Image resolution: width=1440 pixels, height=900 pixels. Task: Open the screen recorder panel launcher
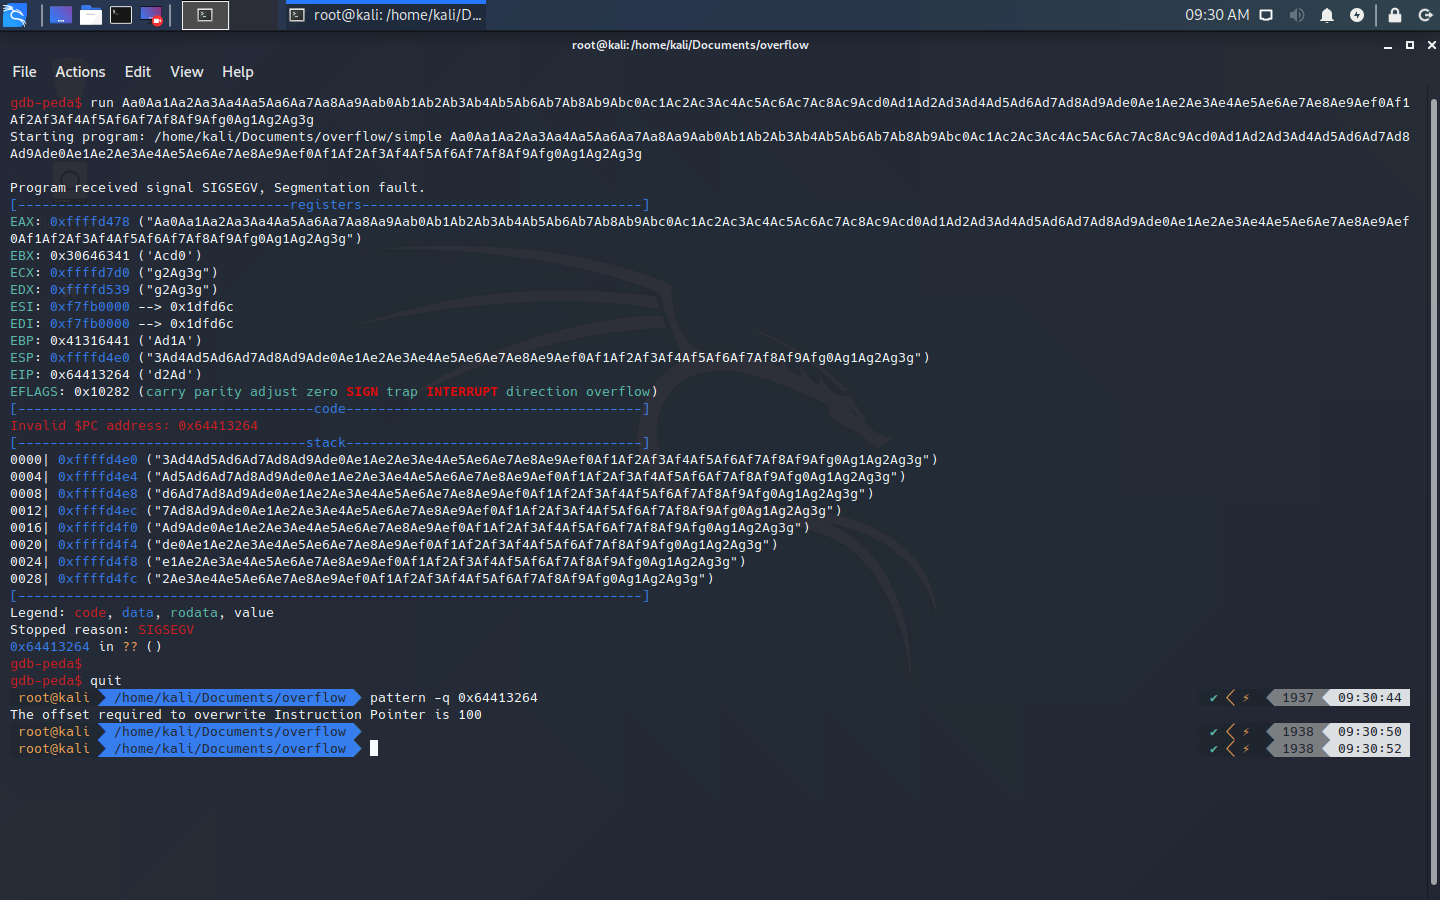tap(151, 15)
